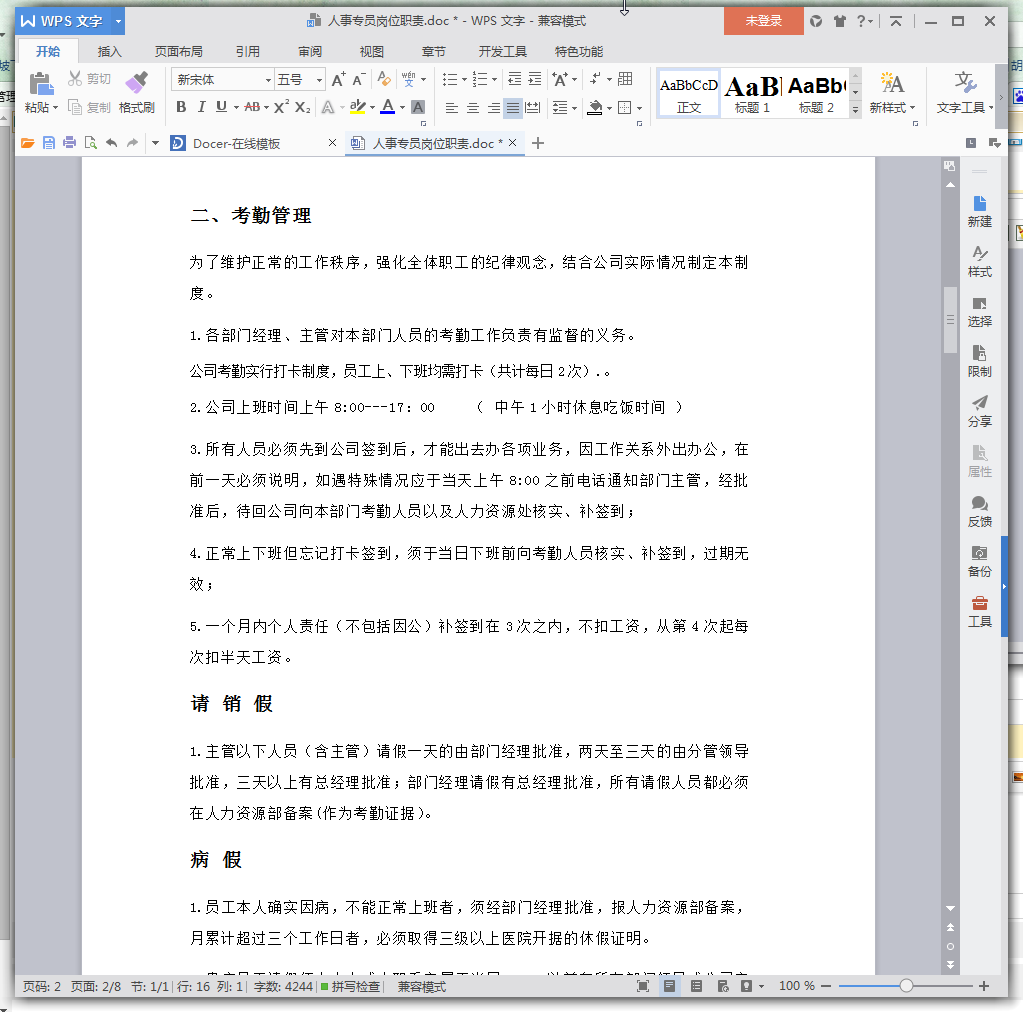Toggle Italic formatting
Screen dimensions: 1023x1012
201,107
